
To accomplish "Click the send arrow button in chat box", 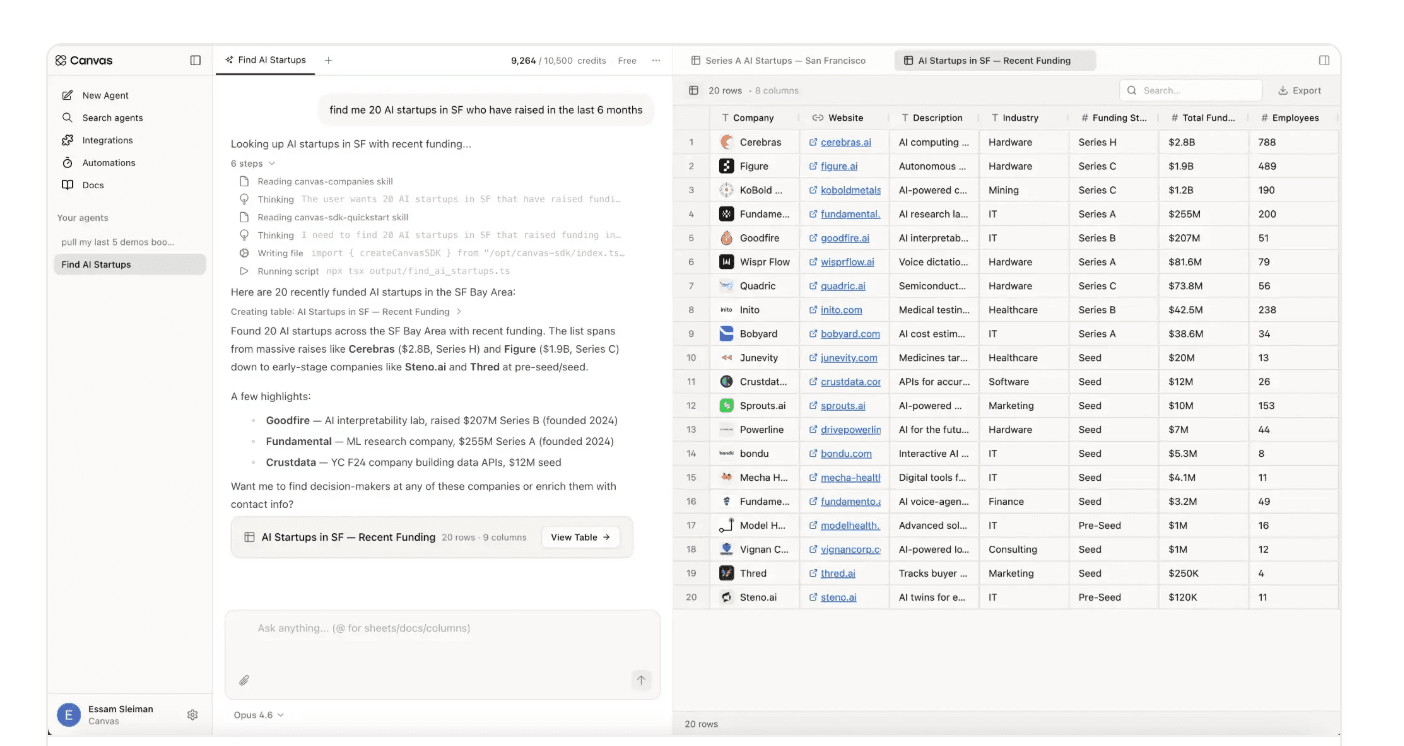I will 641,680.
